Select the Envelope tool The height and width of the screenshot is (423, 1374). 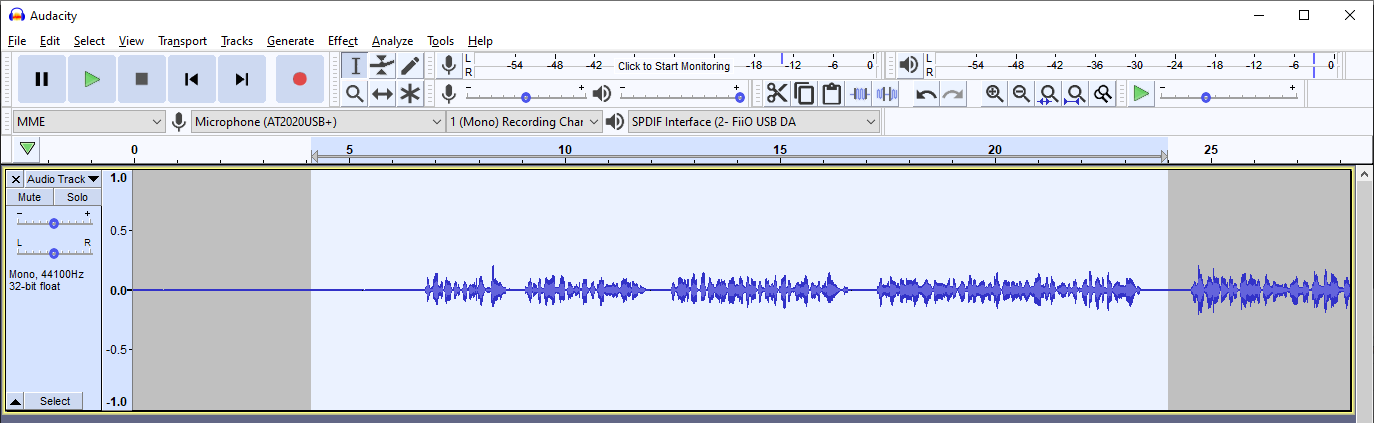point(382,66)
